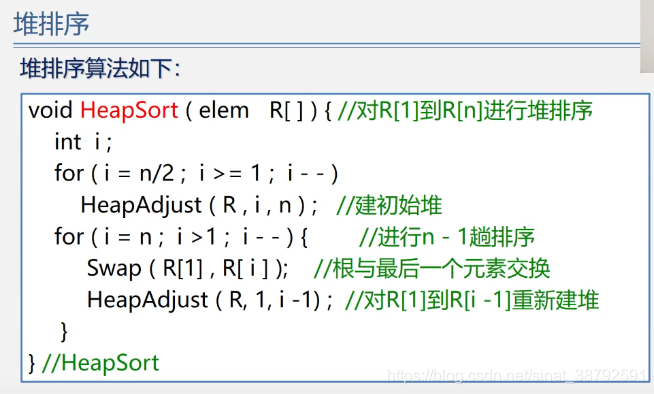Click the closing comment //HeapSort
This screenshot has height=394, width=654.
click(x=101, y=363)
